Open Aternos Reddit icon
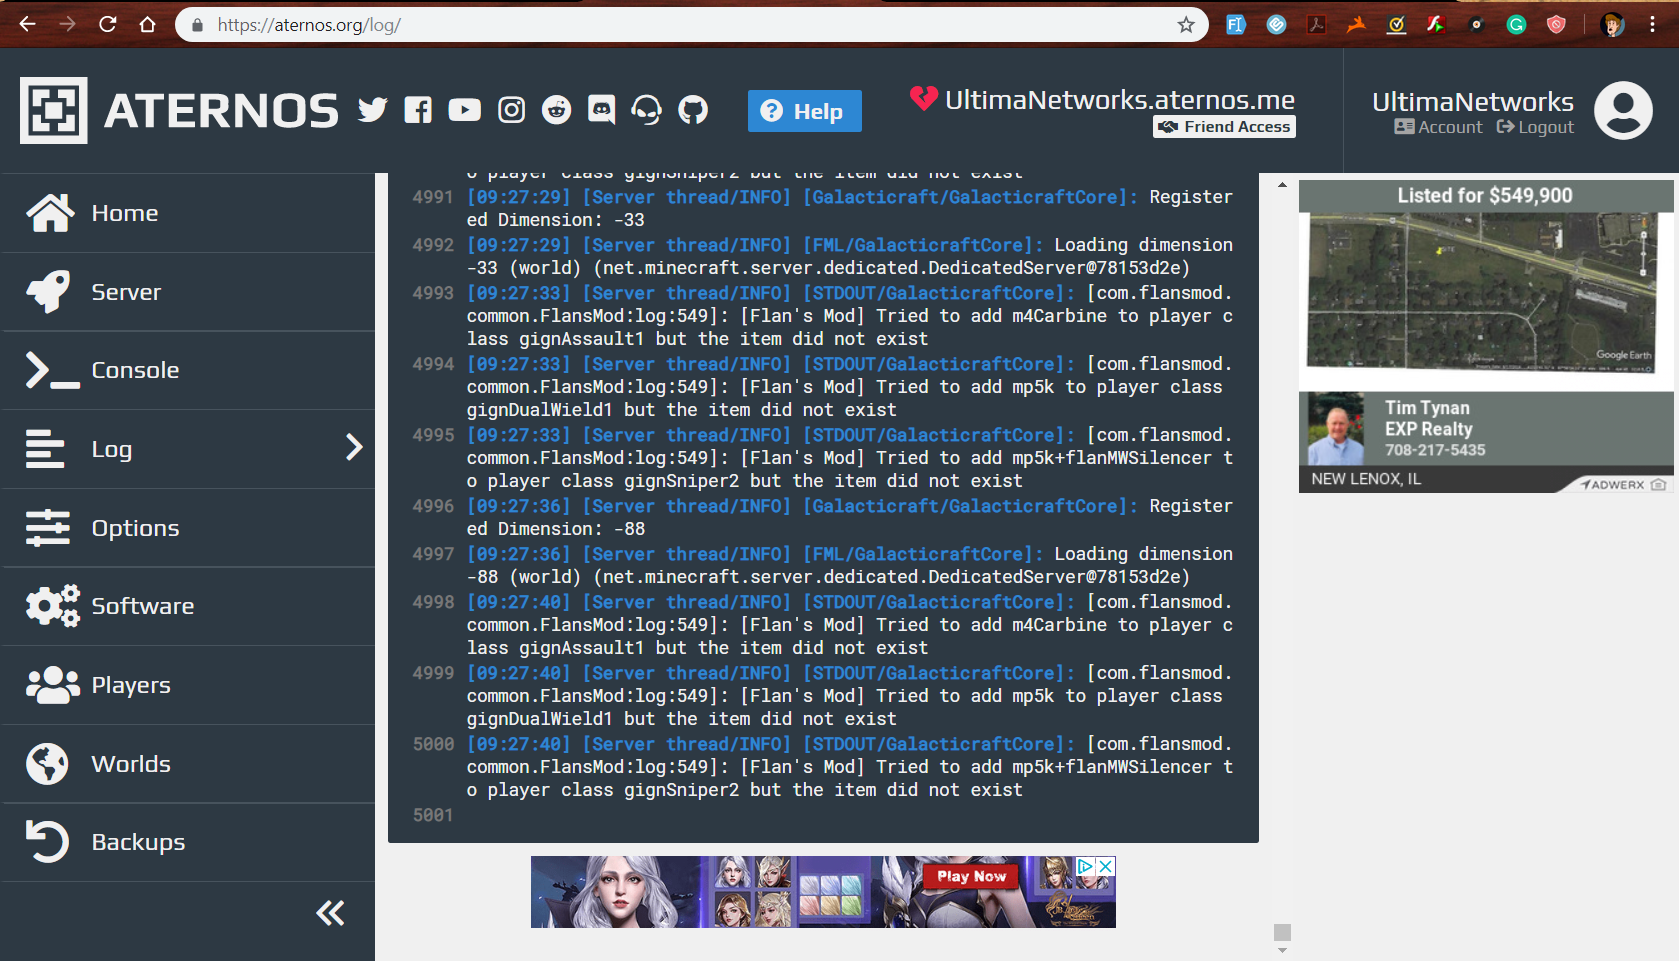1679x961 pixels. click(557, 110)
